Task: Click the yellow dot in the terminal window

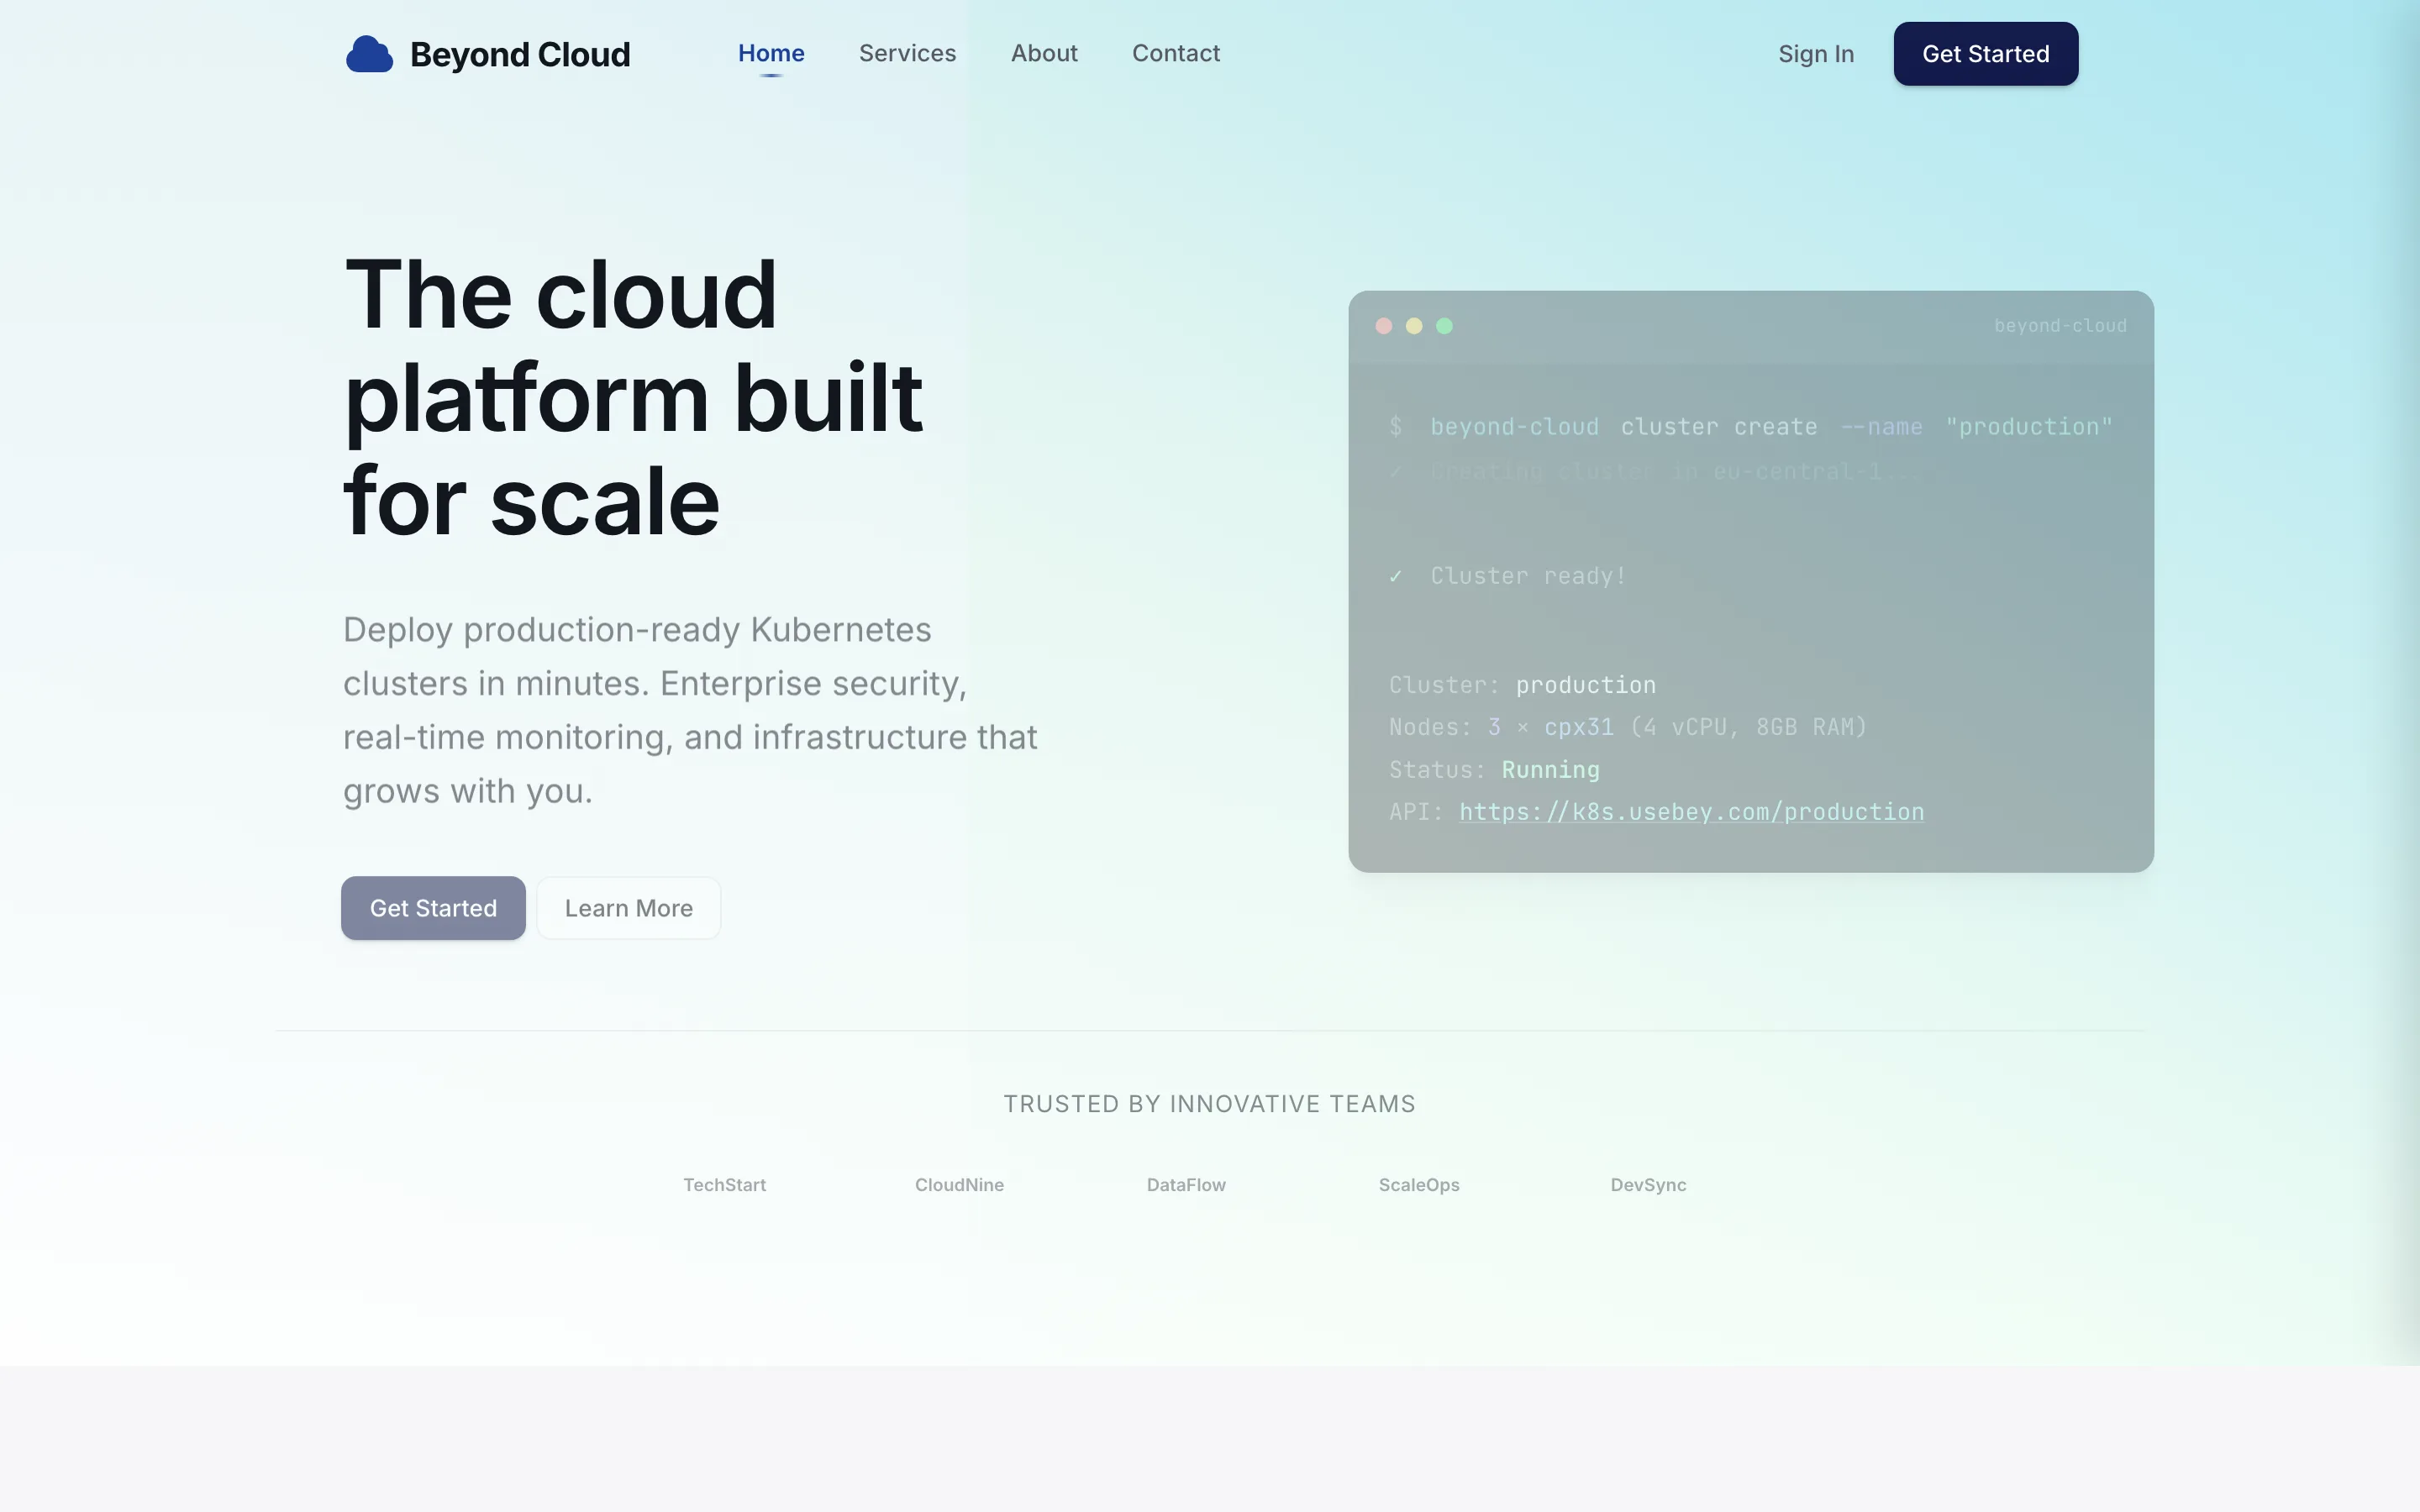Action: [x=1414, y=325]
